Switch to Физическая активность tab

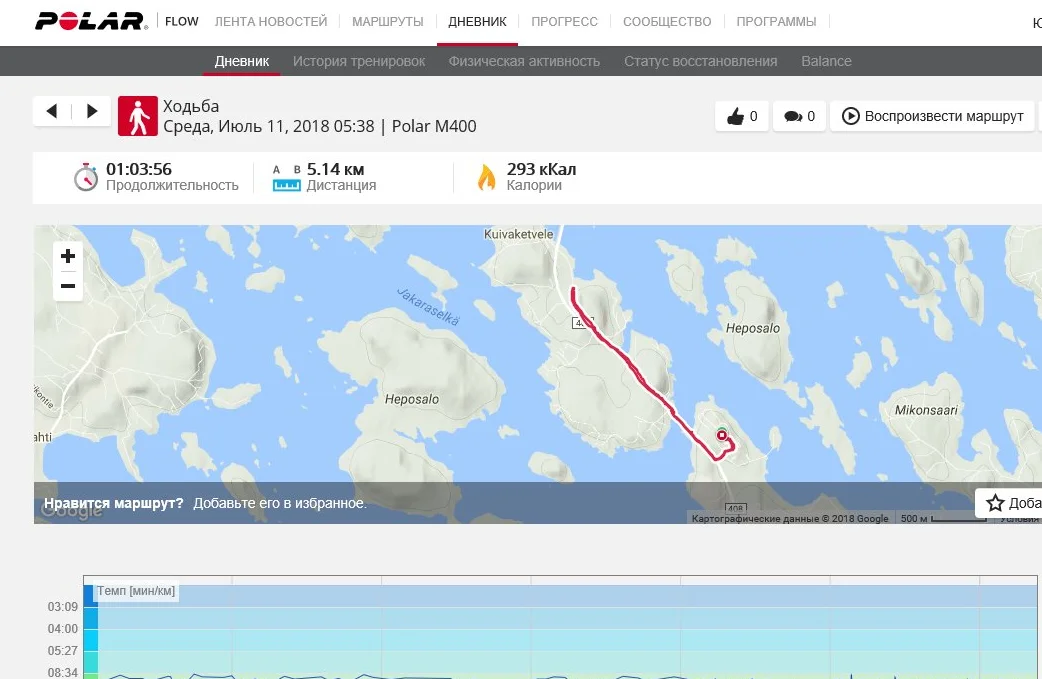pyautogui.click(x=524, y=61)
